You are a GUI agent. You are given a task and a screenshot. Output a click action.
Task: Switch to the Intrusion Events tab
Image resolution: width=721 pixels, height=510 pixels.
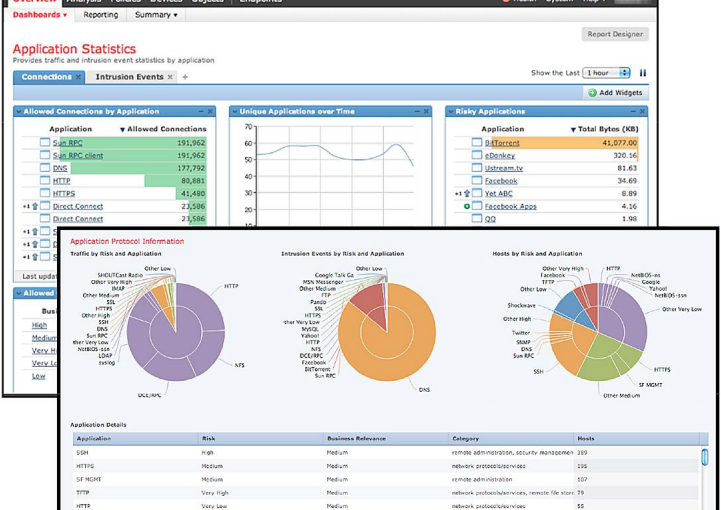coord(126,77)
